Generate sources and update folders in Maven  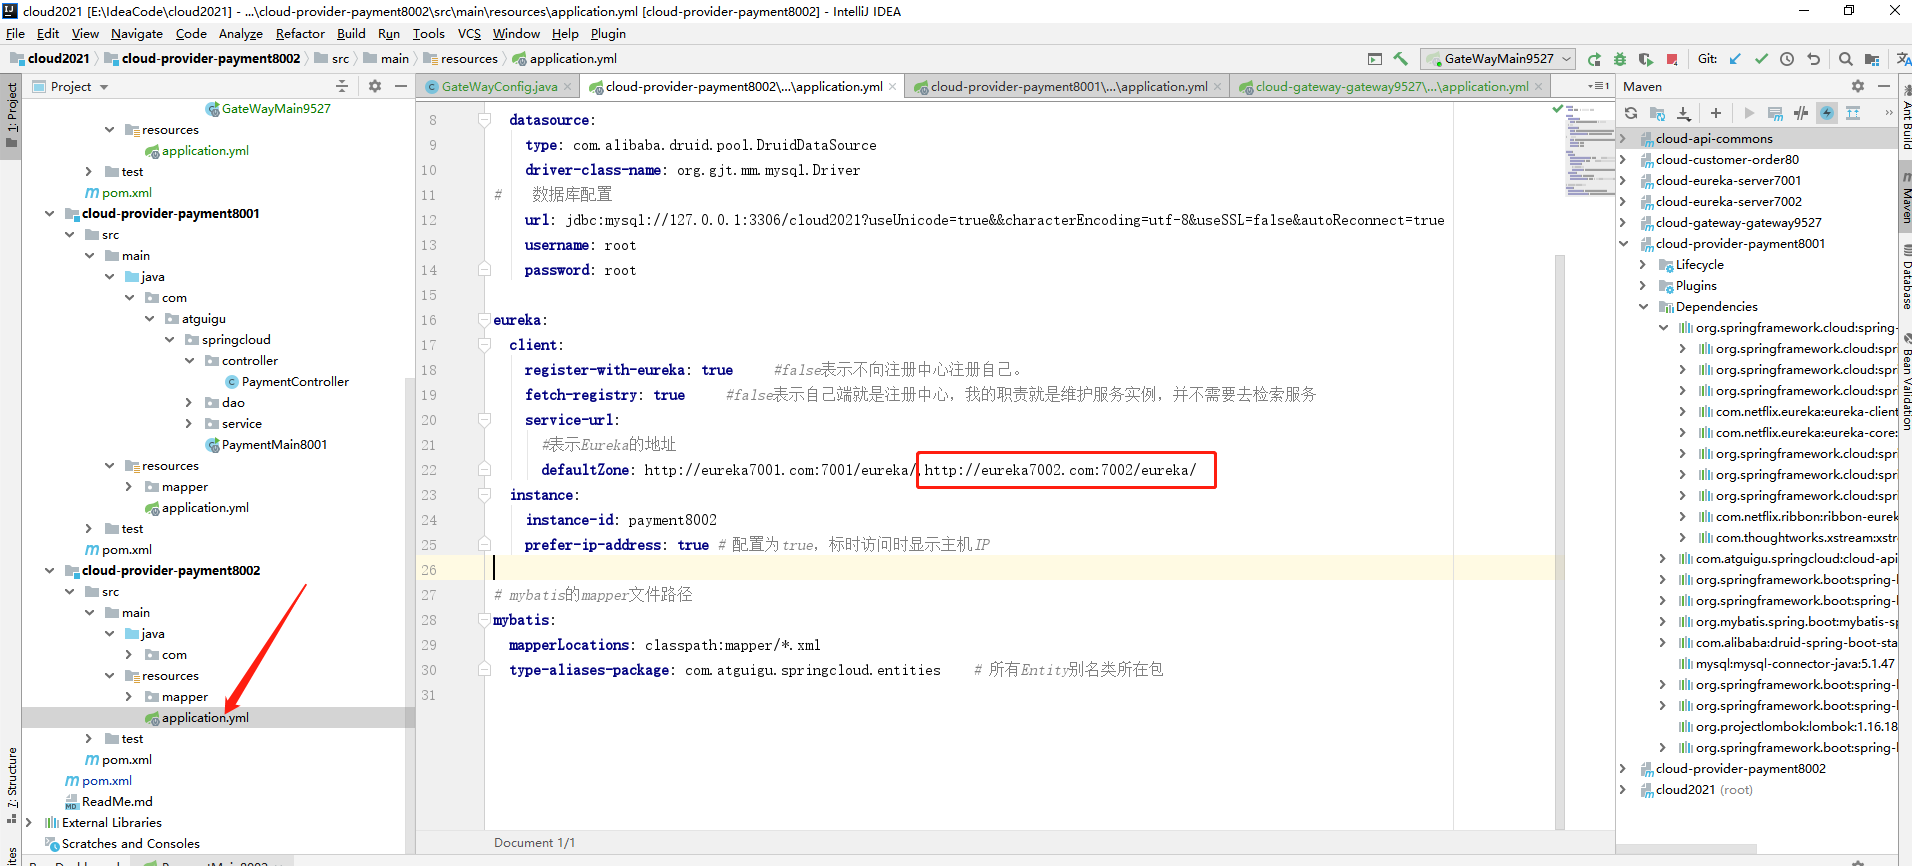pyautogui.click(x=1658, y=113)
